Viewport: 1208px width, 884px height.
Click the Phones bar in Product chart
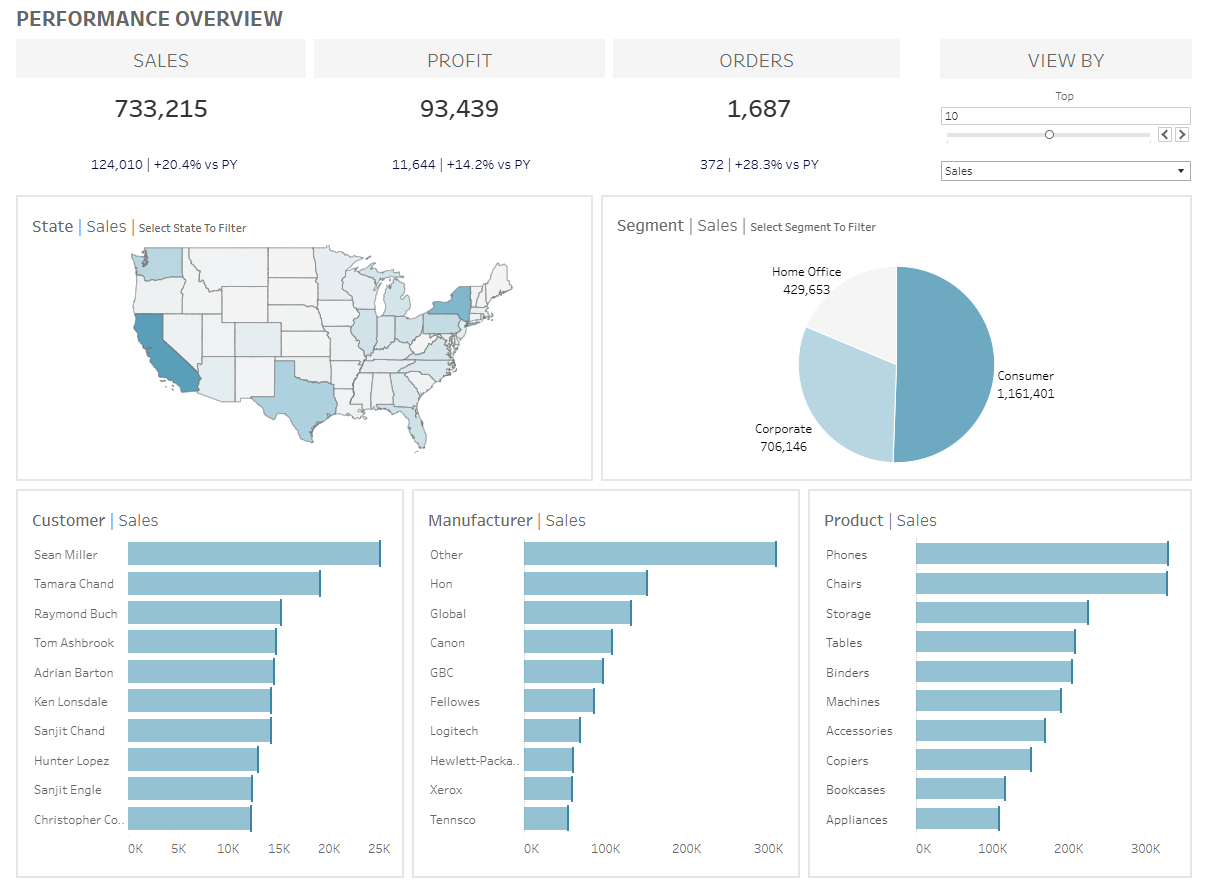tap(1040, 554)
